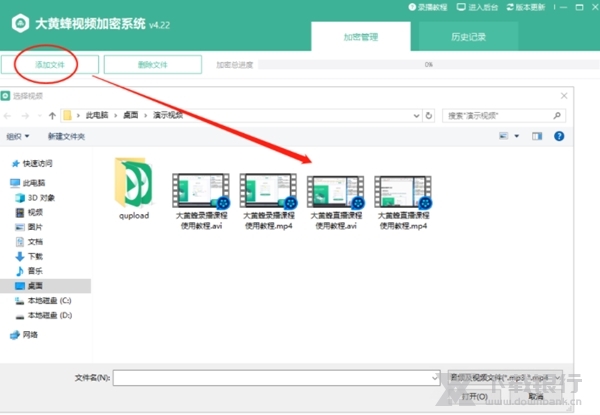
Task: Toggle the preview pane icon
Action: coord(537,136)
